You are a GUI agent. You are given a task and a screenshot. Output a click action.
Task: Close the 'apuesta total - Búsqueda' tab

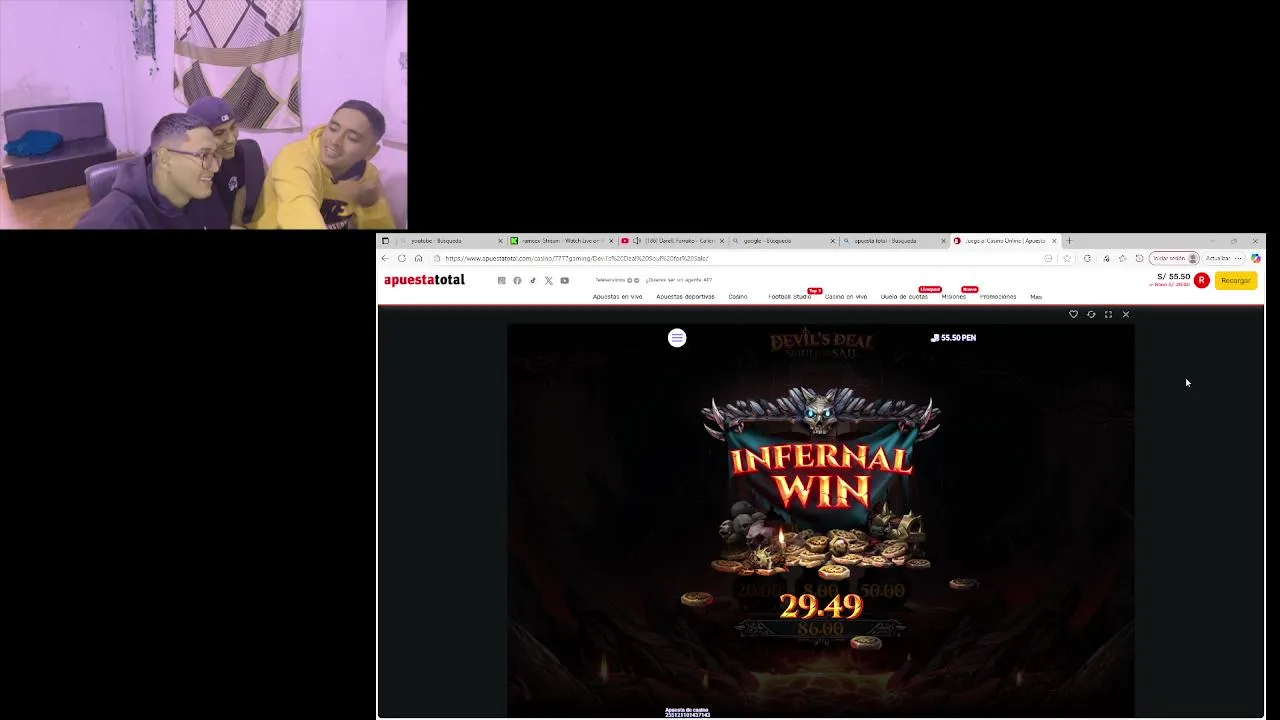click(943, 241)
